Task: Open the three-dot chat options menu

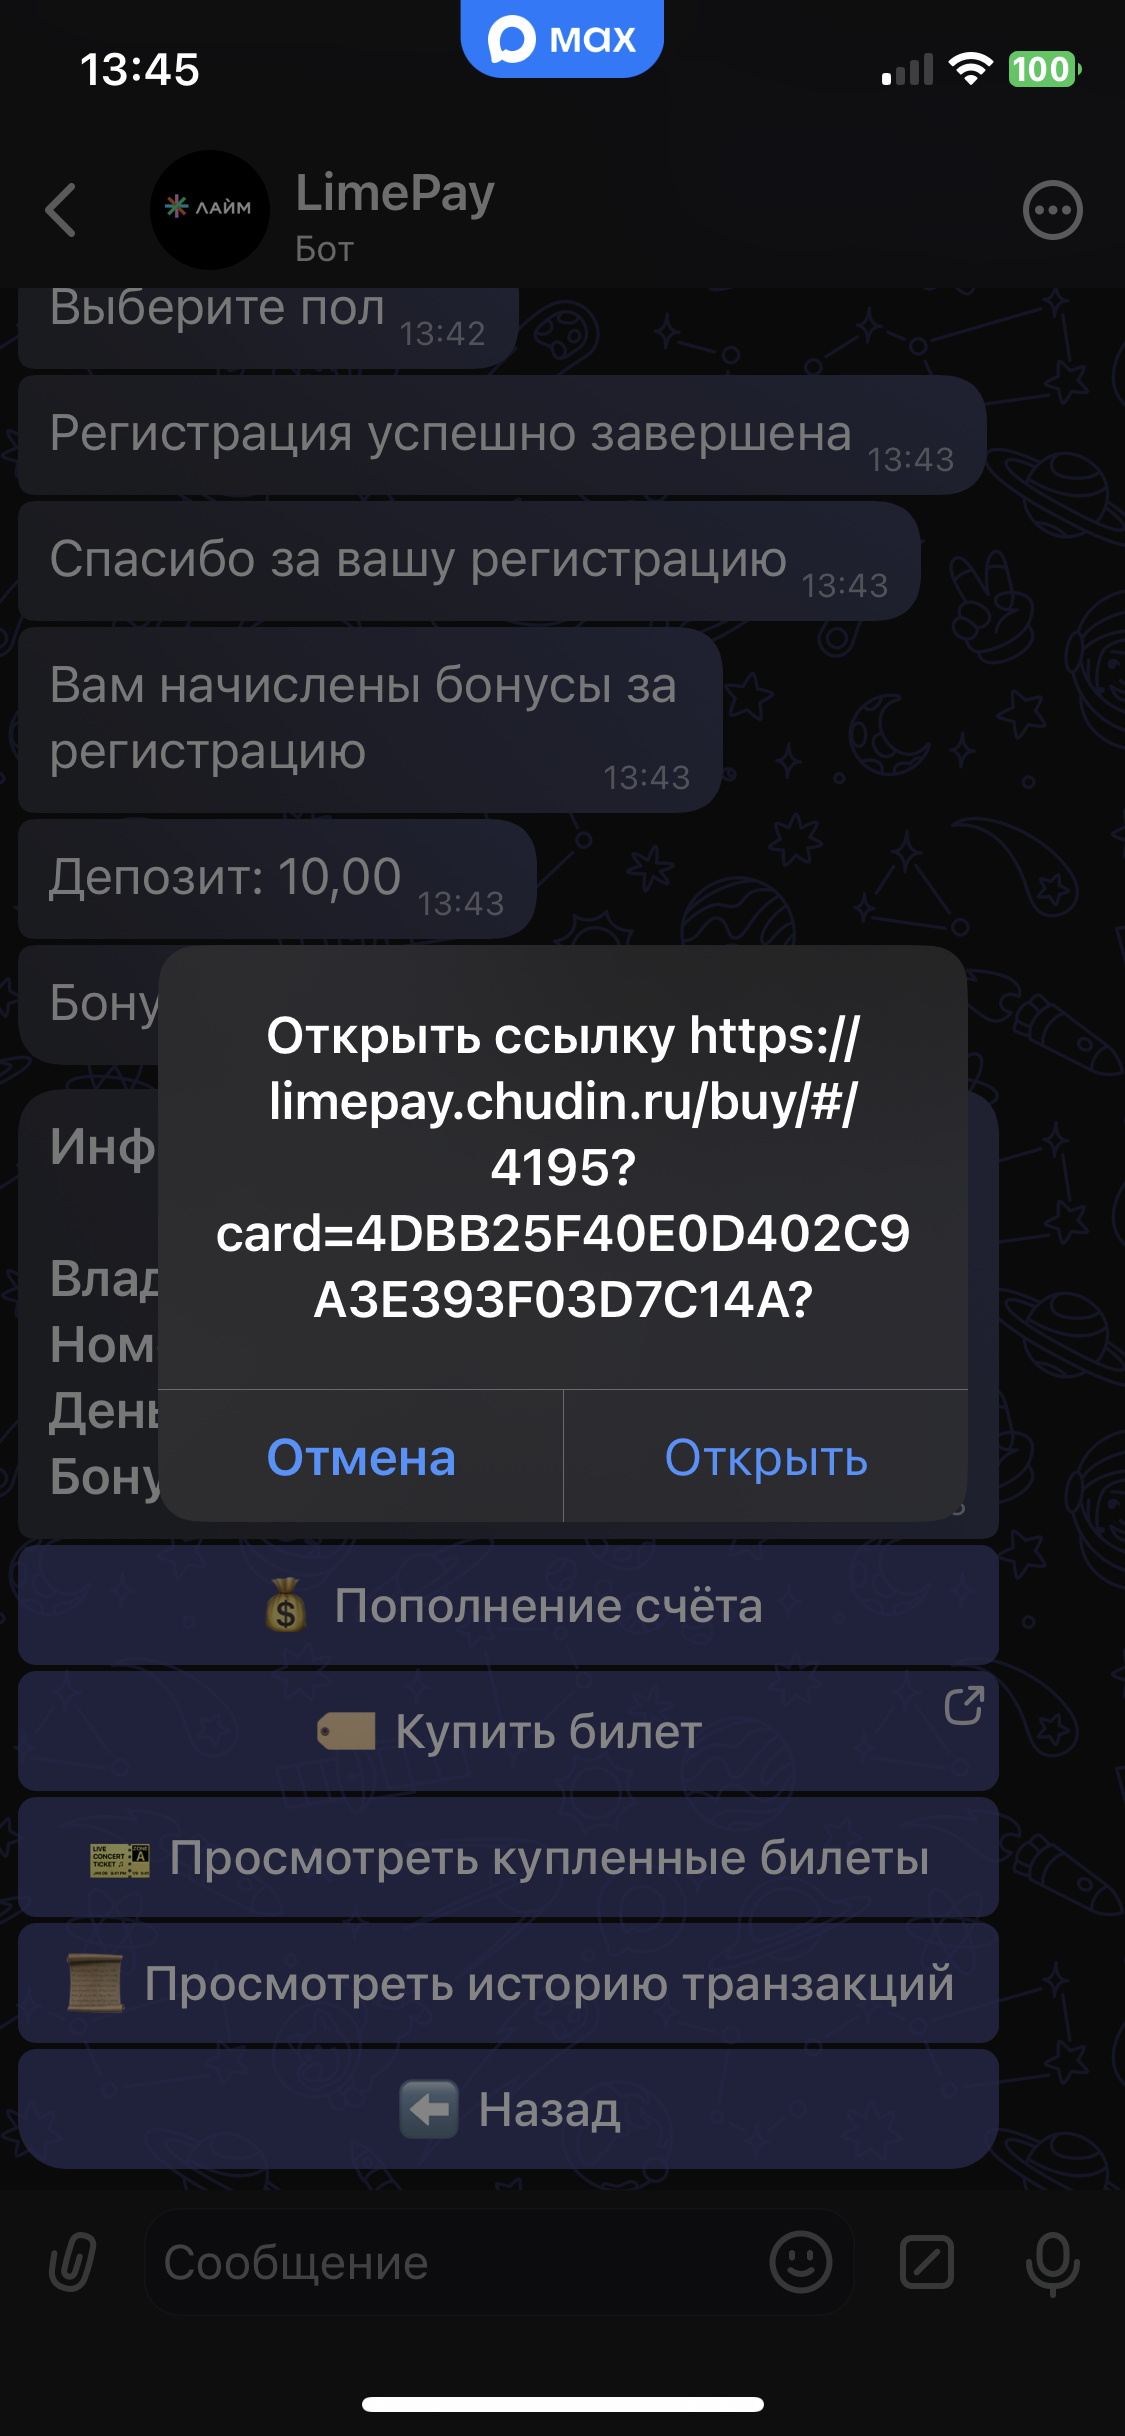Action: click(x=1052, y=210)
